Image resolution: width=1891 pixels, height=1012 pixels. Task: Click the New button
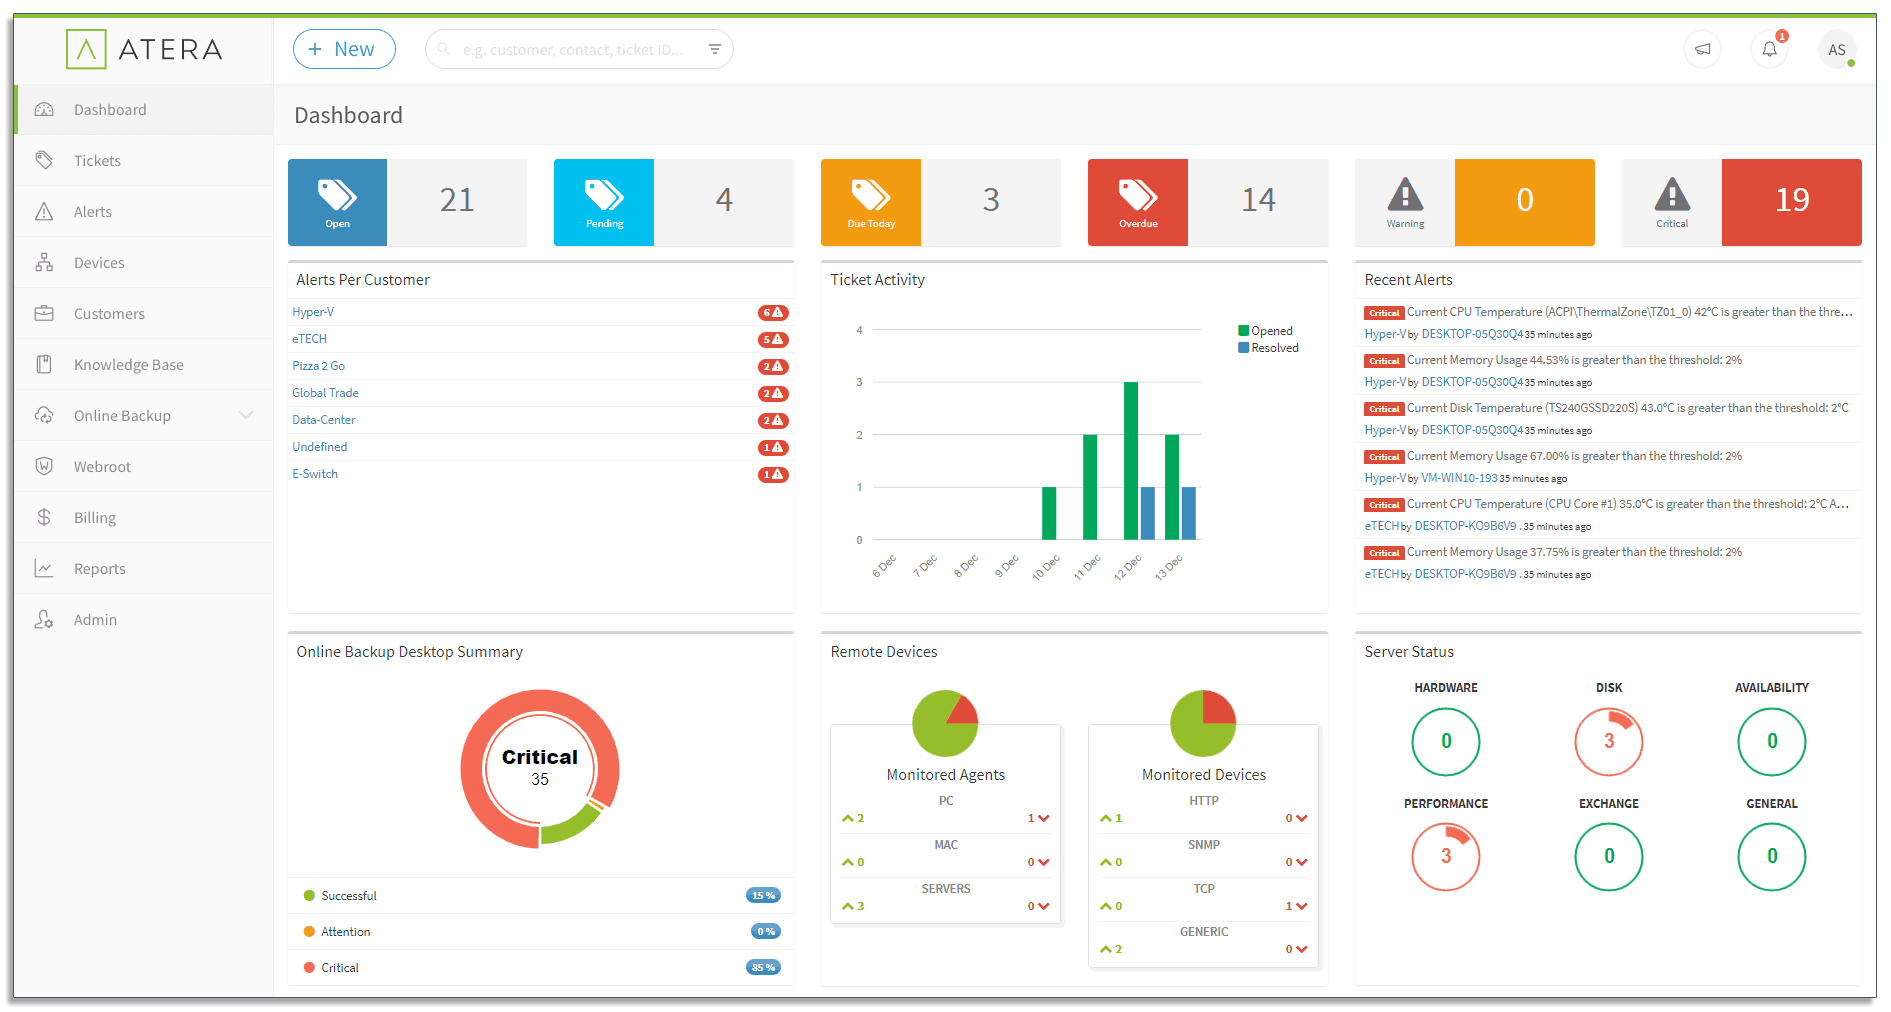(x=344, y=49)
